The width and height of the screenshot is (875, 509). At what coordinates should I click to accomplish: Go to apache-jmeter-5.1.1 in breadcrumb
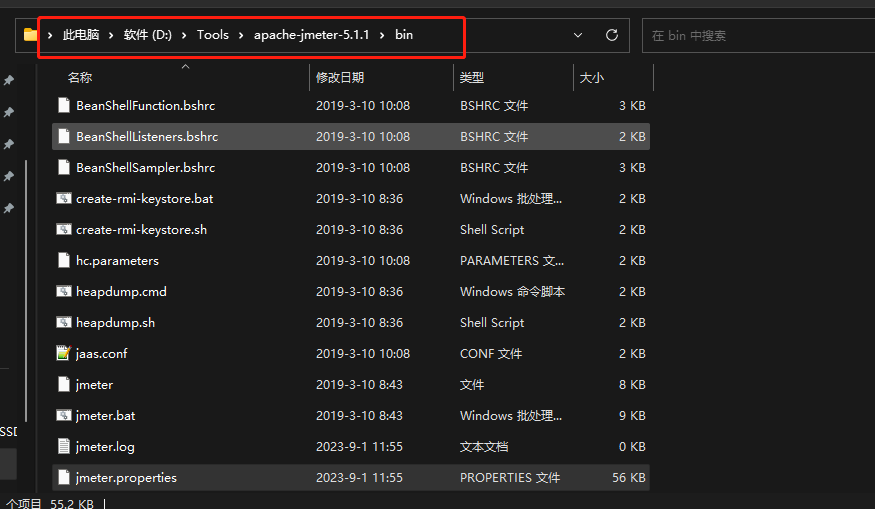point(311,35)
